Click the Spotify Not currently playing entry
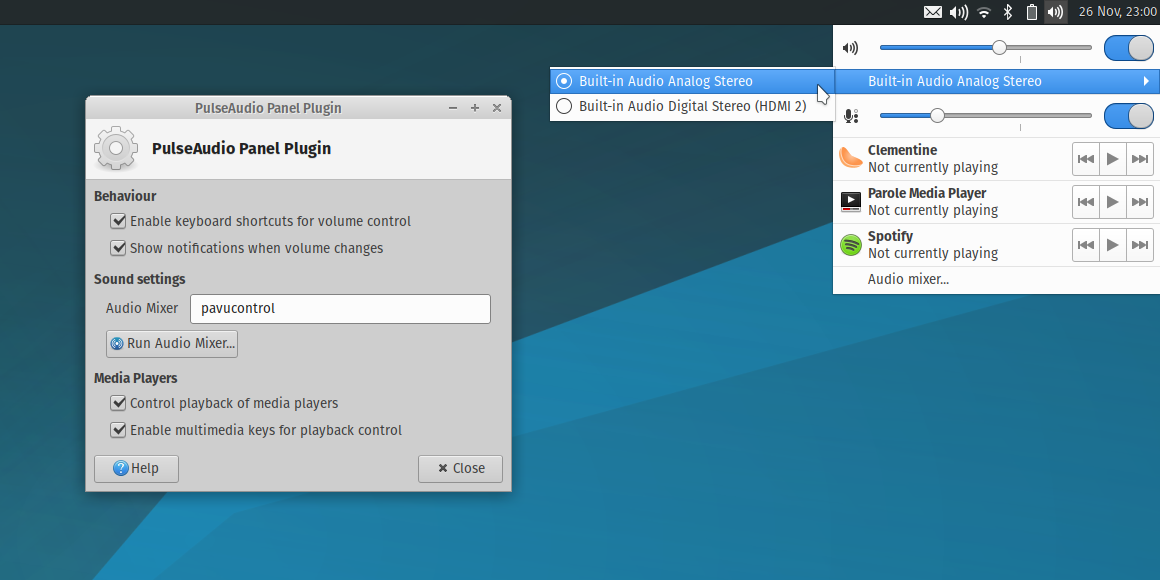Viewport: 1160px width, 580px height. [933, 253]
